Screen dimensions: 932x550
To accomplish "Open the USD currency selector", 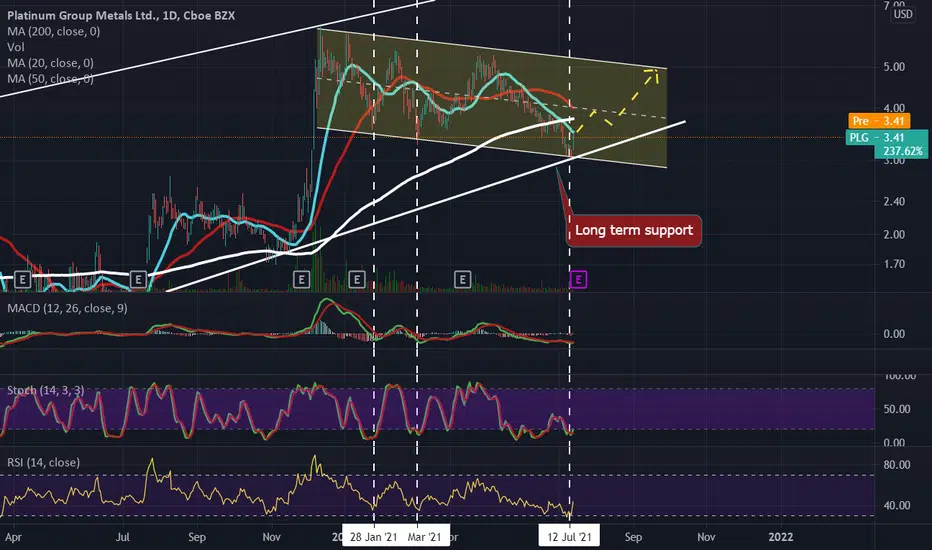I will pyautogui.click(x=903, y=14).
